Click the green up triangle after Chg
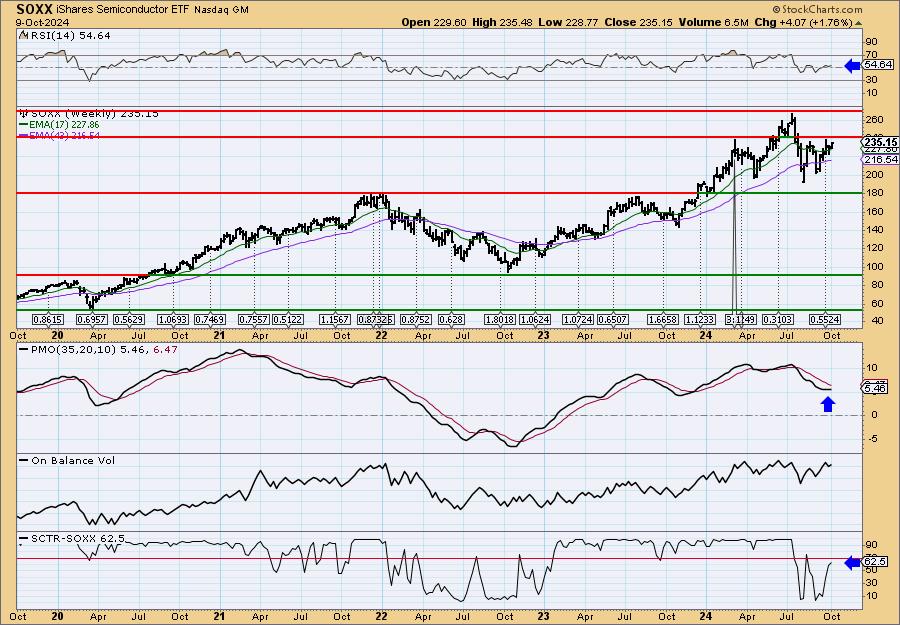This screenshot has width=900, height=625. tap(859, 23)
